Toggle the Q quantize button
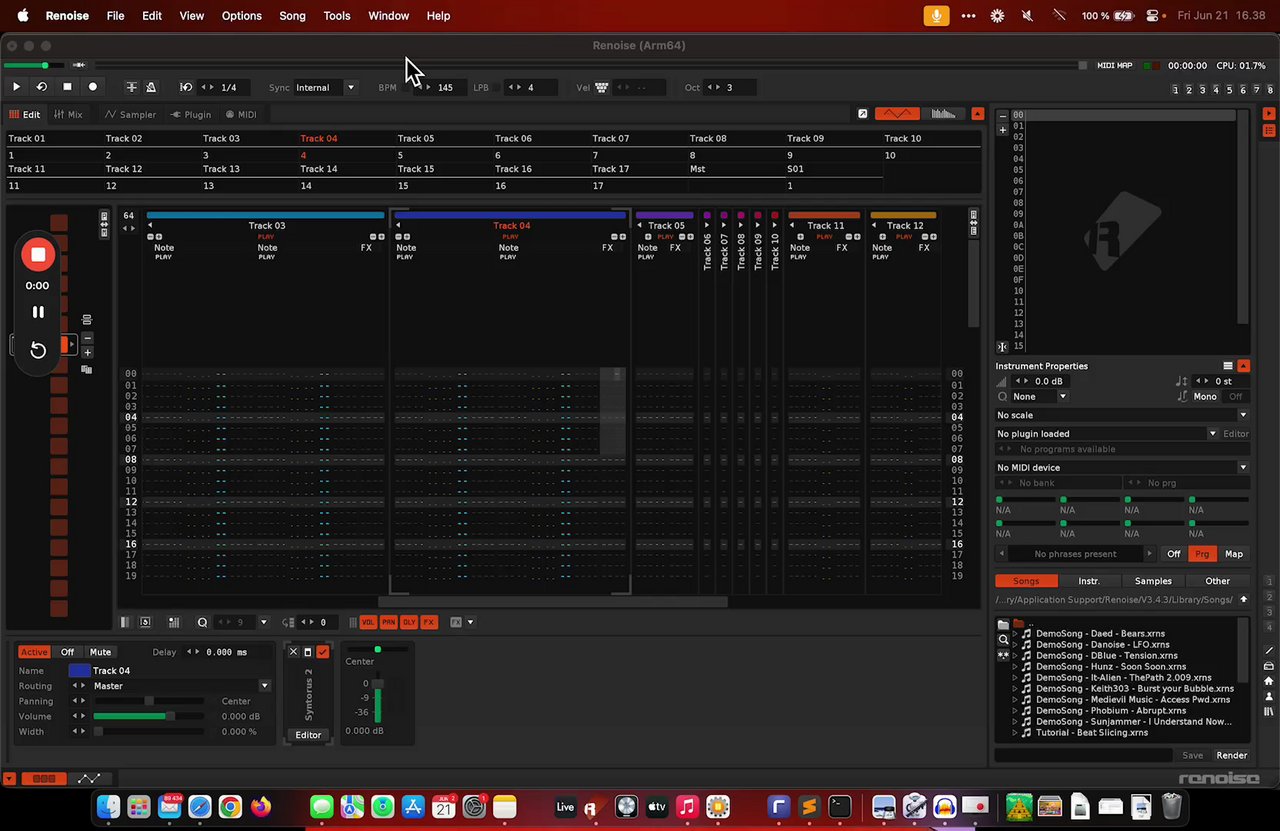Viewport: 1280px width, 831px height. pyautogui.click(x=202, y=622)
